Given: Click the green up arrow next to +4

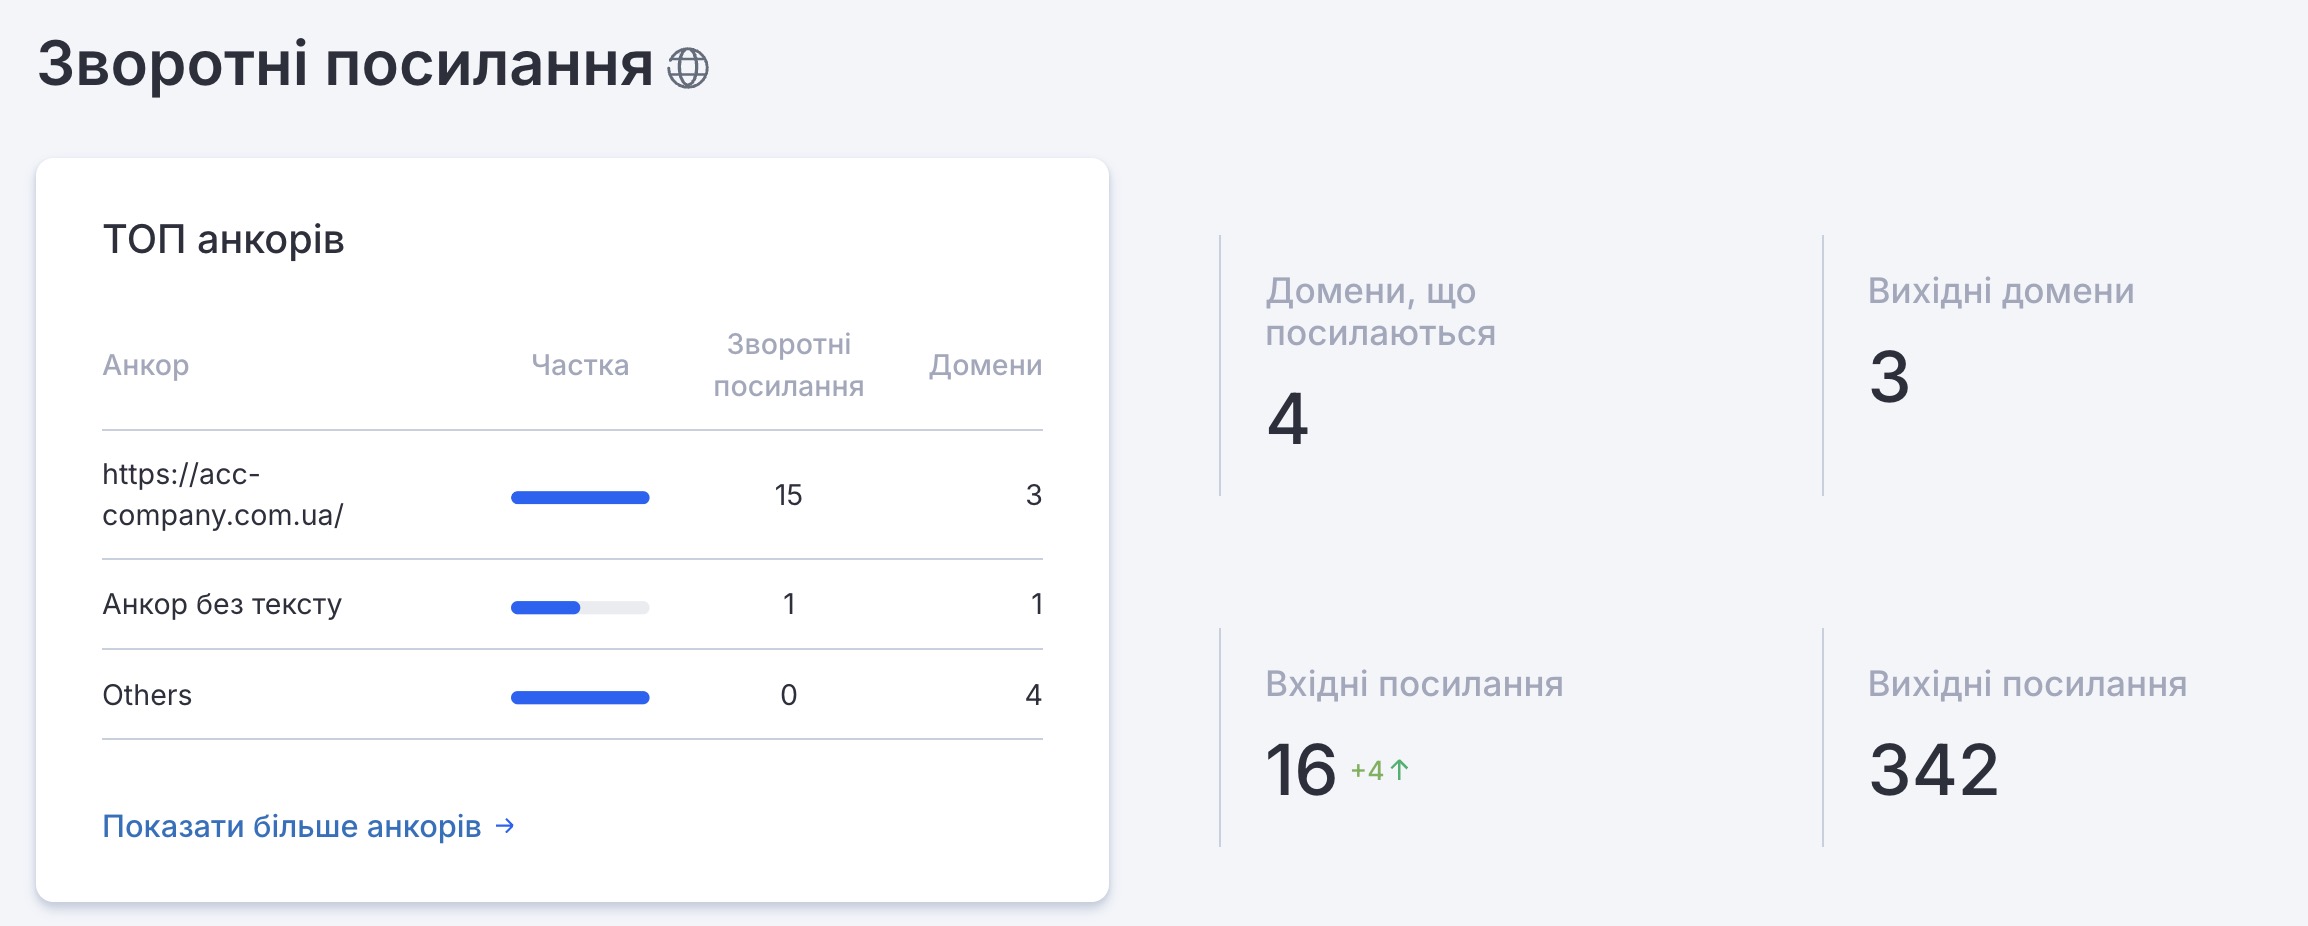Looking at the screenshot, I should point(1400,769).
